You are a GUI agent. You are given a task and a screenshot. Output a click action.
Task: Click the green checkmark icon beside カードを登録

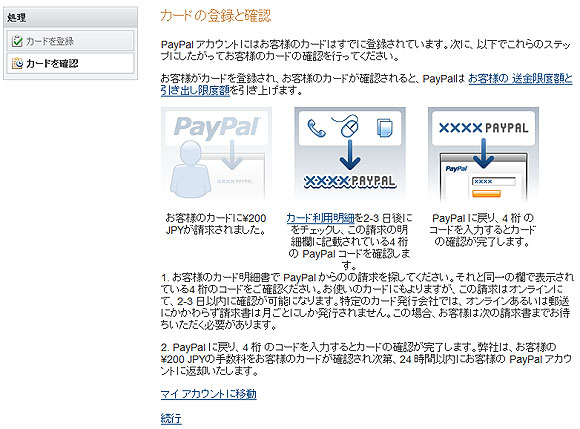click(x=17, y=41)
